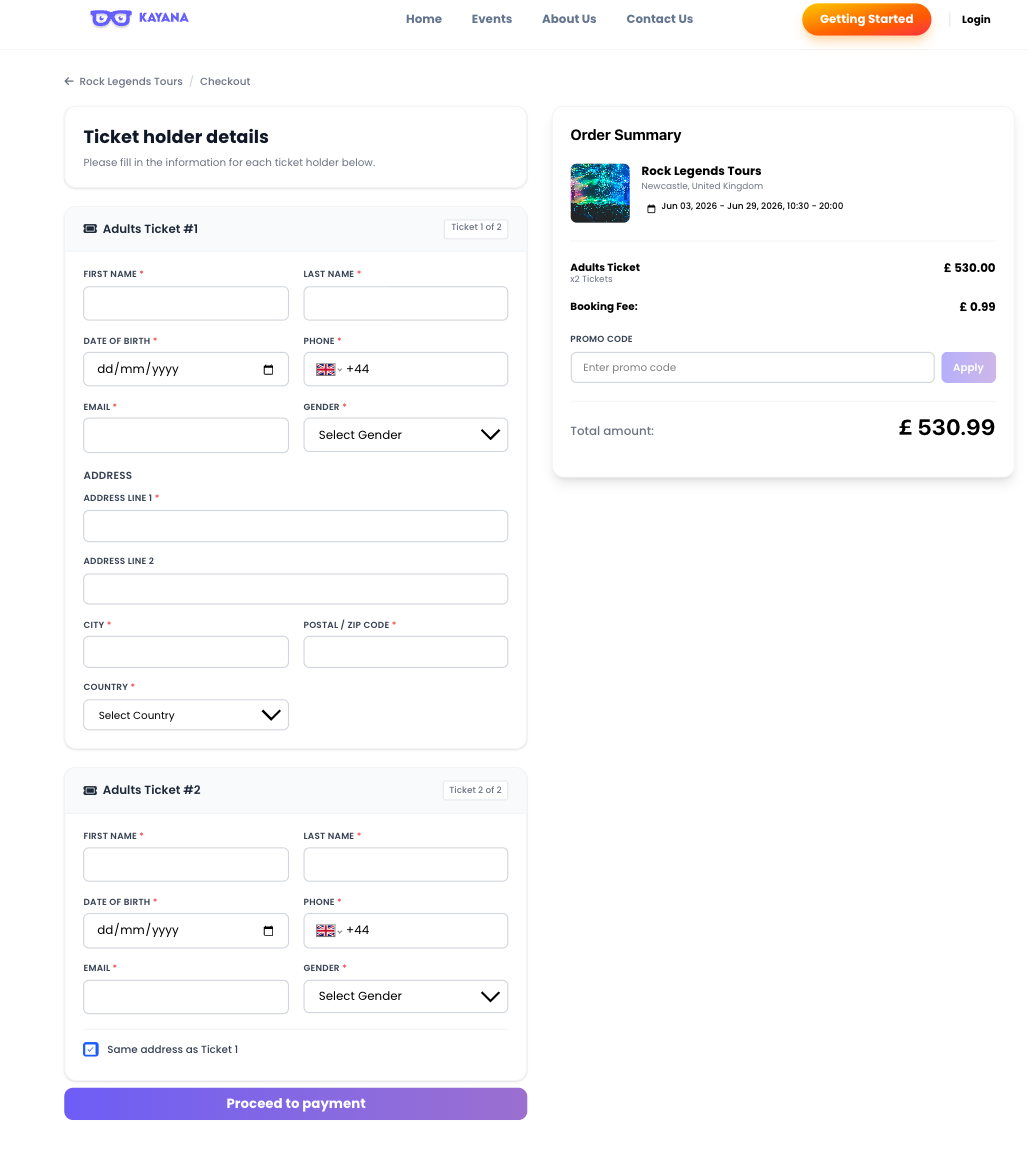Focus Ticket #1 Email field

point(186,436)
